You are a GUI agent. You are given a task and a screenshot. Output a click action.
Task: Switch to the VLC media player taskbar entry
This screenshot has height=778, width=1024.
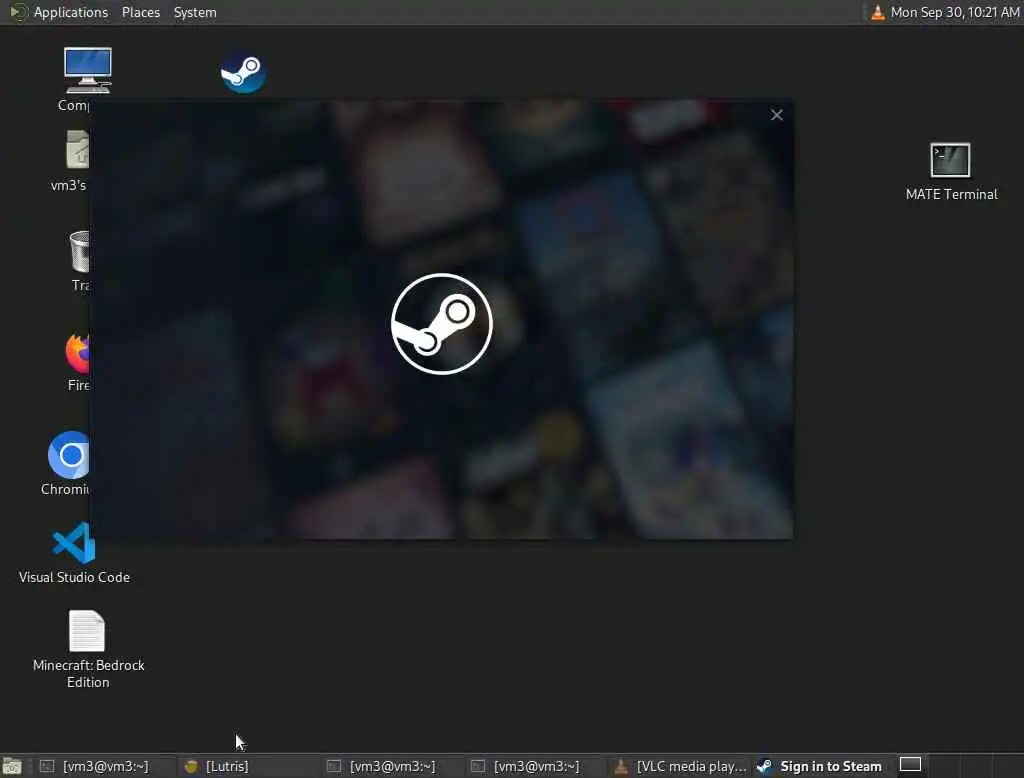(682, 766)
